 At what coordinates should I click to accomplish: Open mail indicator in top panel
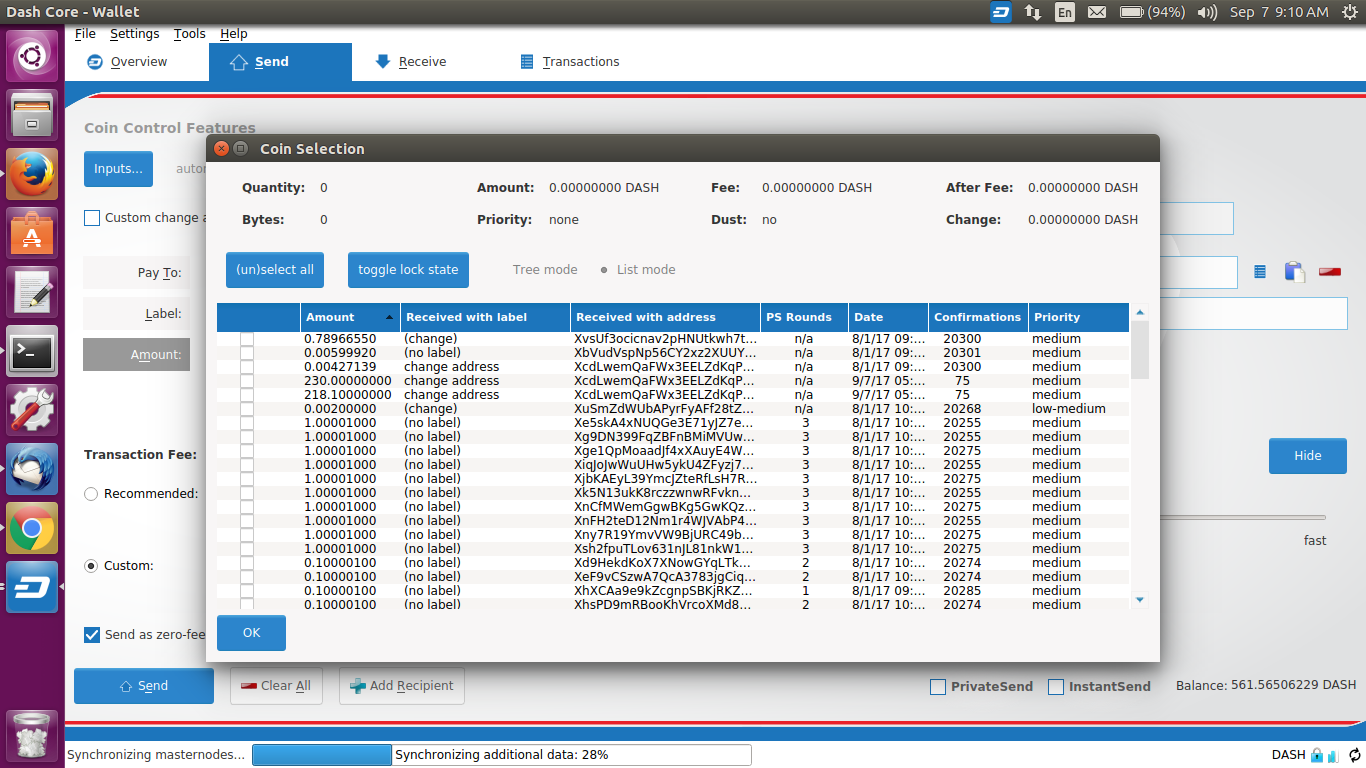1097,12
